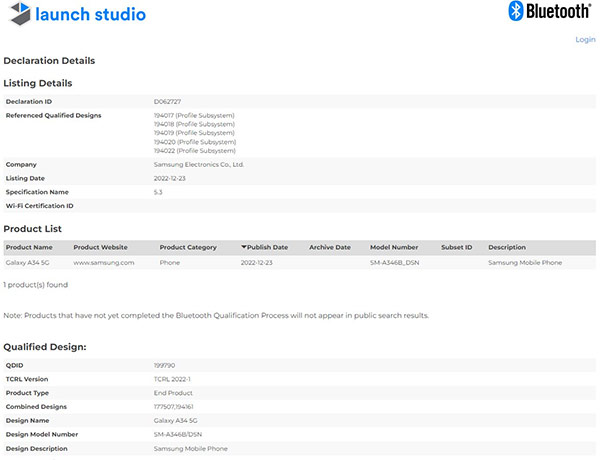This screenshot has height=460, width=600.
Task: Click the Product Category column header
Action: (x=188, y=247)
